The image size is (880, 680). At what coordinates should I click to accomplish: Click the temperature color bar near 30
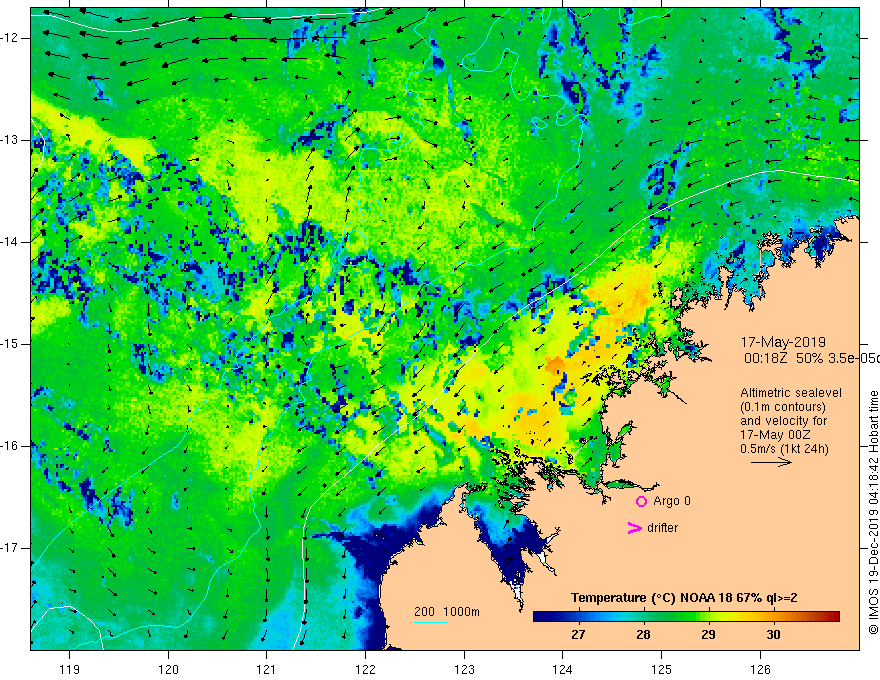point(773,617)
